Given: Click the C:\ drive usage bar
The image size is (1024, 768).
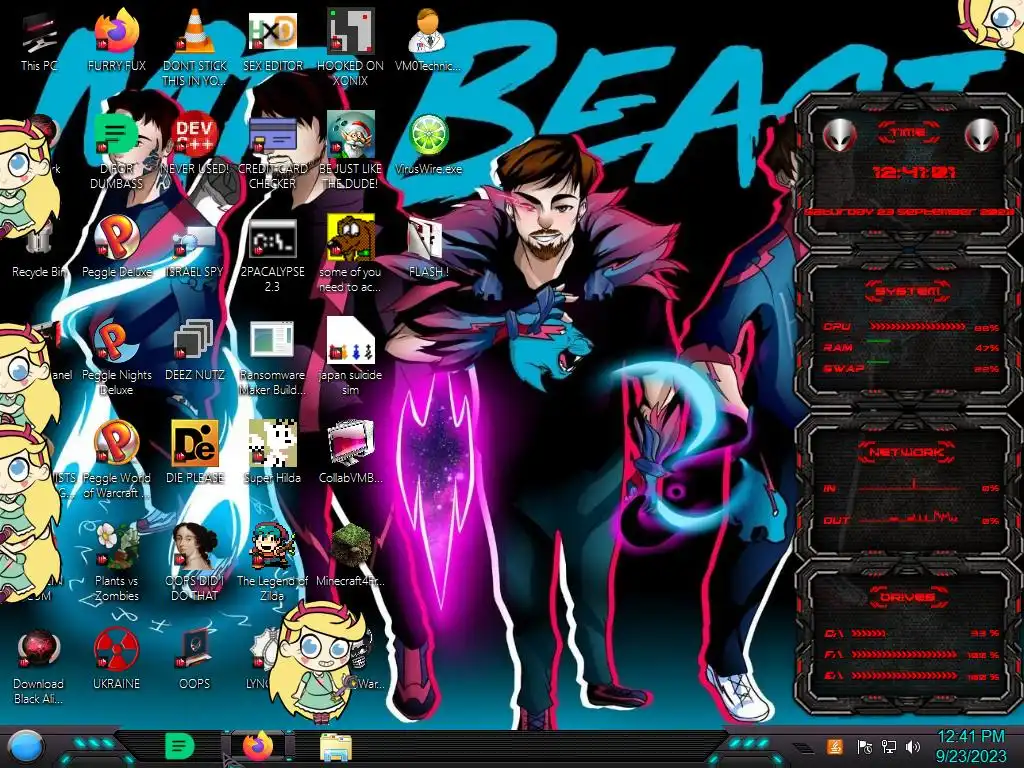Looking at the screenshot, I should (869, 633).
